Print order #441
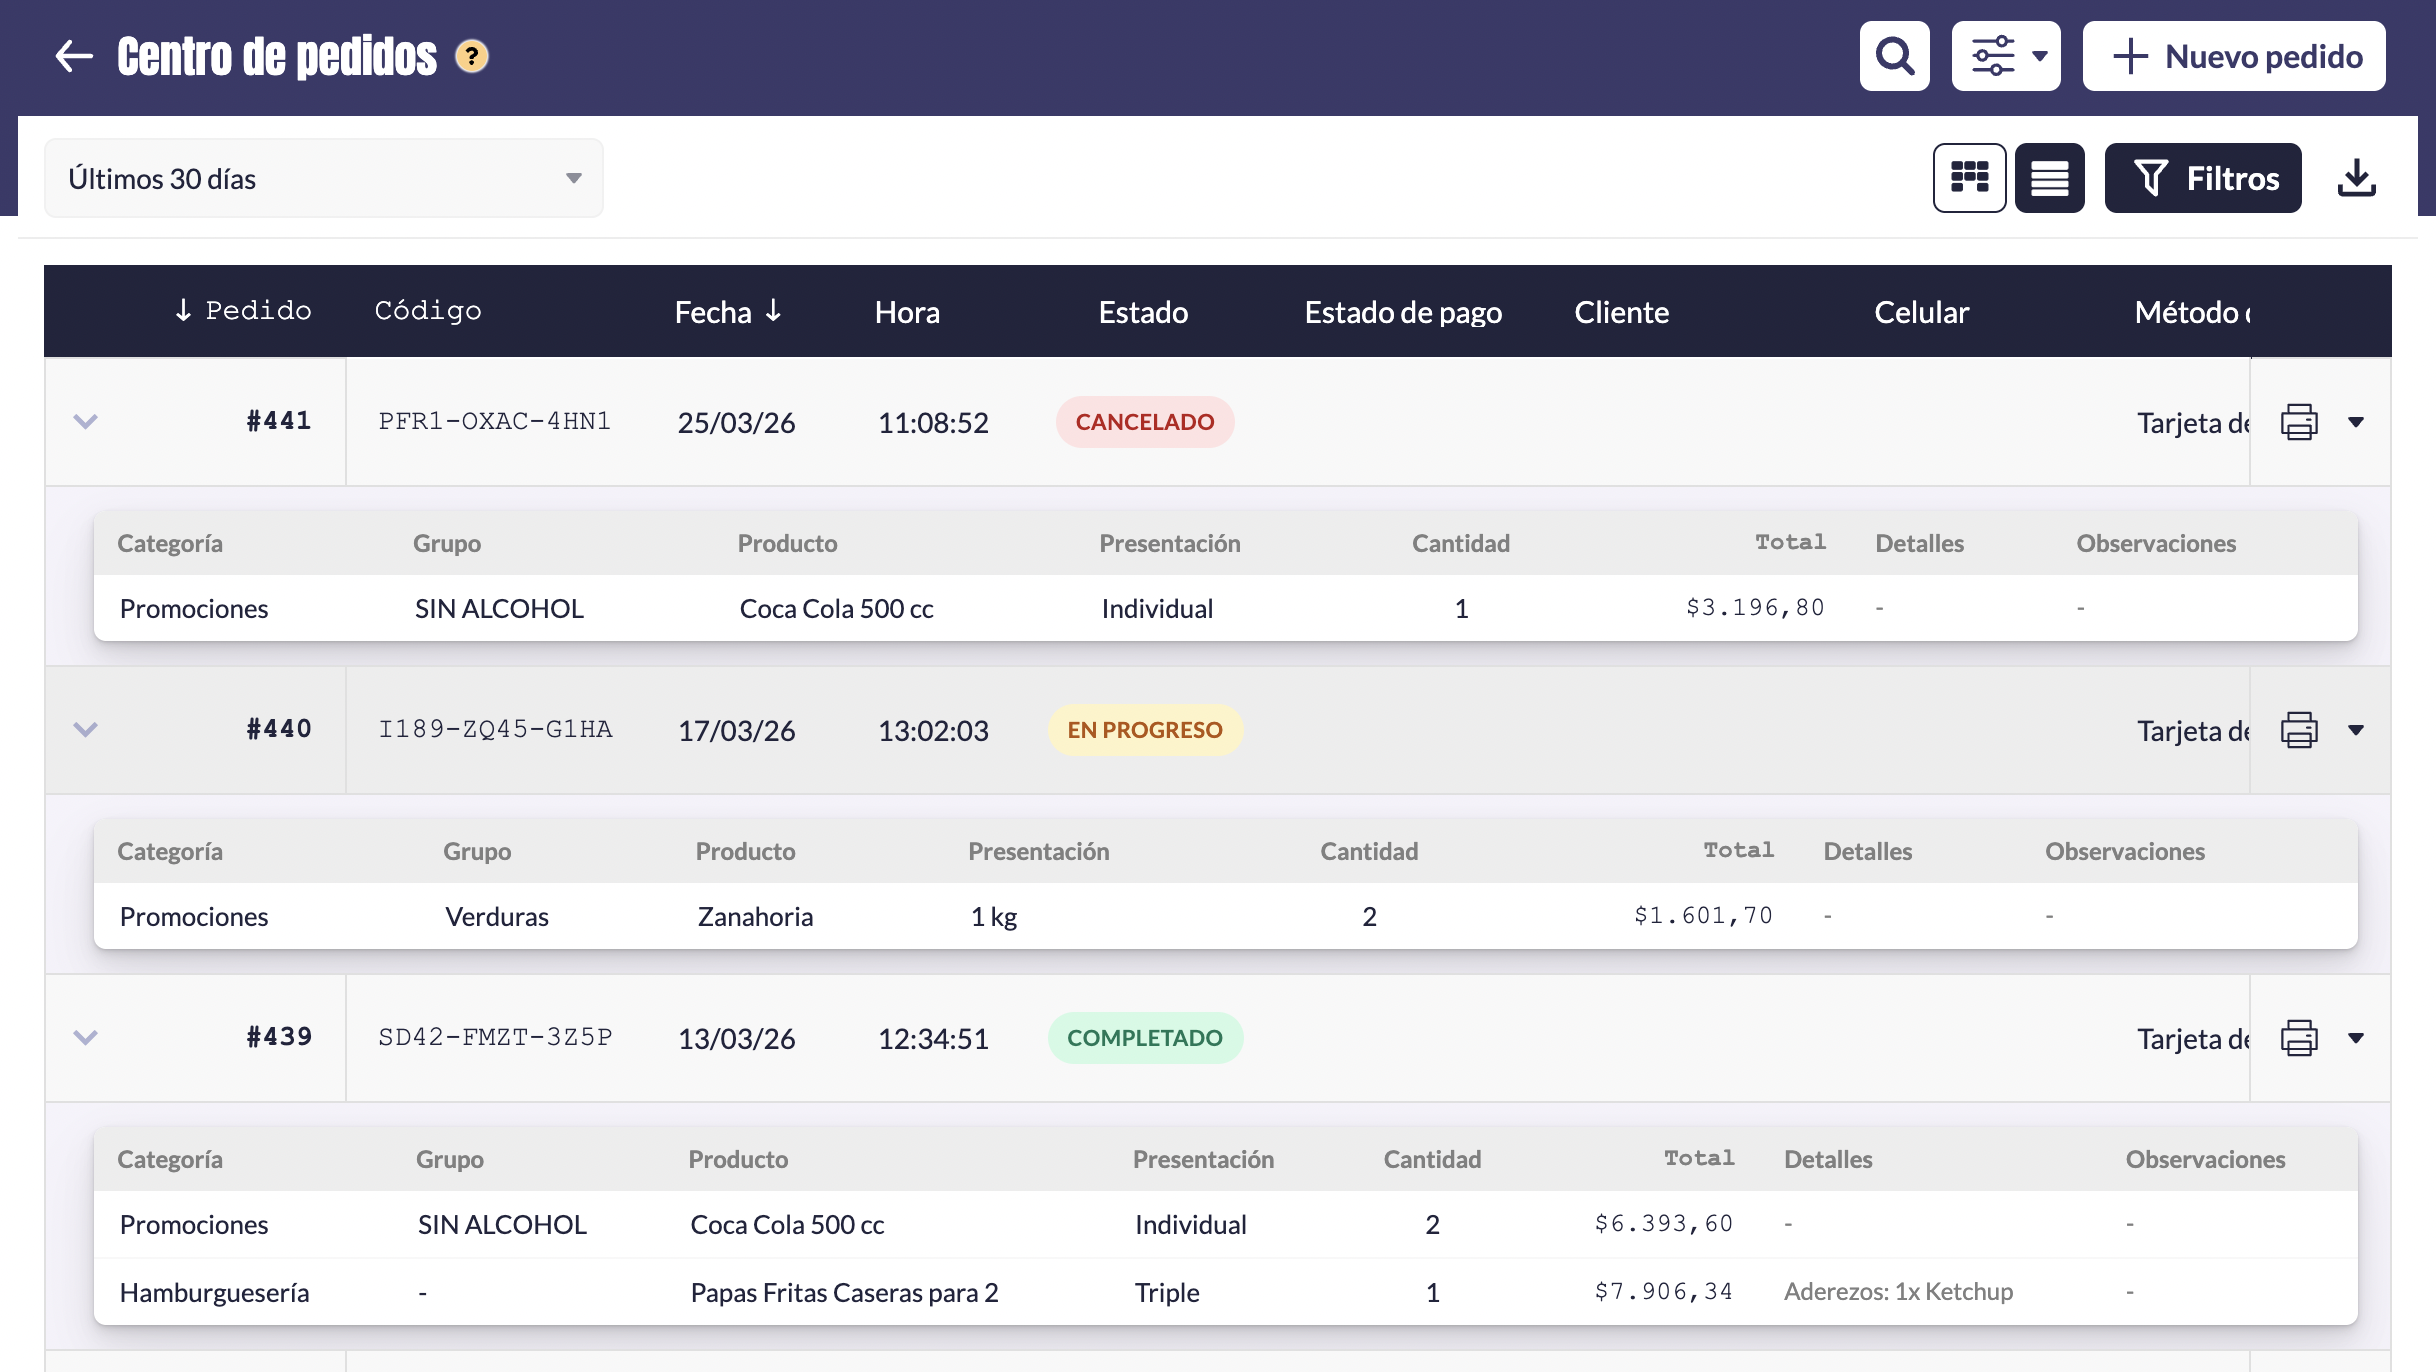Viewport: 2436px width, 1372px height. [2298, 422]
